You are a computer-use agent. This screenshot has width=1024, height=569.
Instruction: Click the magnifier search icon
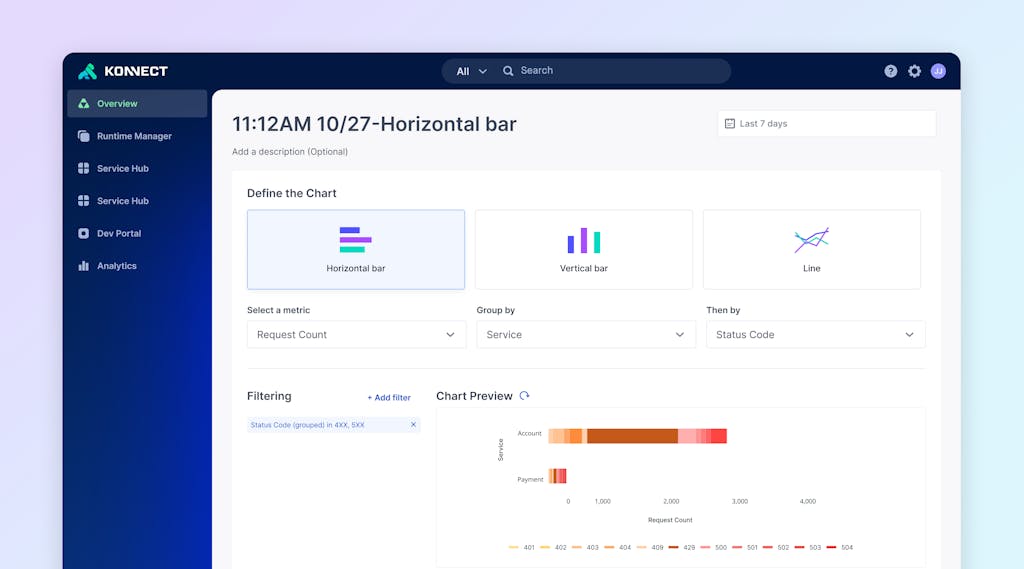click(x=508, y=71)
